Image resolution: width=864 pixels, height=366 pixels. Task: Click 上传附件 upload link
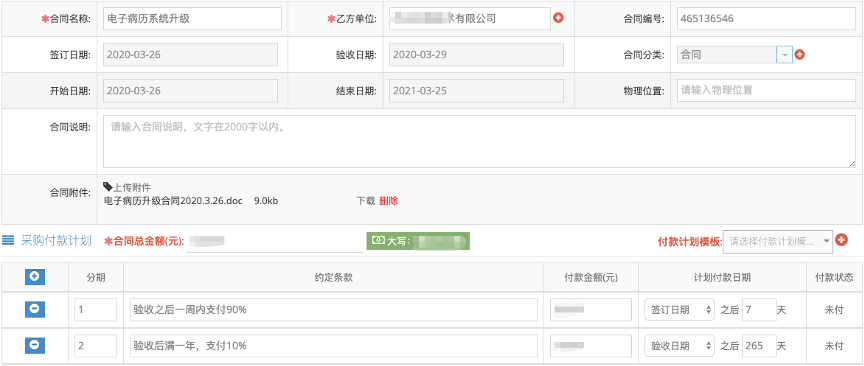132,187
